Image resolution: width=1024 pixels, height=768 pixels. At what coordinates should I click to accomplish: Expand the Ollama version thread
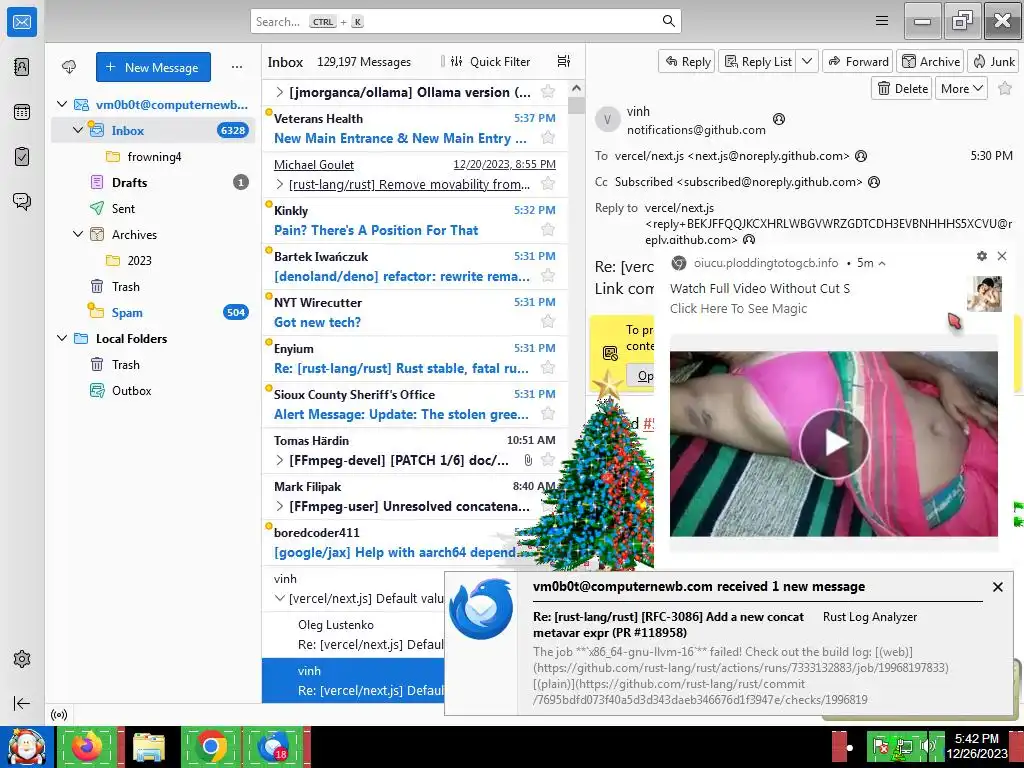[x=280, y=92]
